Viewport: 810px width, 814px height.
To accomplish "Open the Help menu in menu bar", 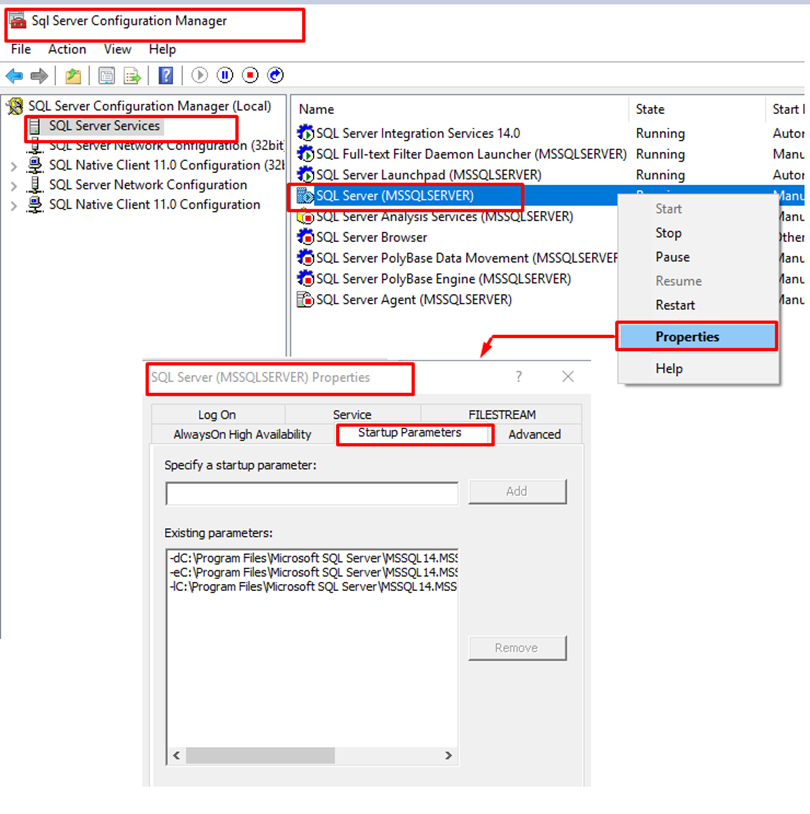I will tap(163, 49).
